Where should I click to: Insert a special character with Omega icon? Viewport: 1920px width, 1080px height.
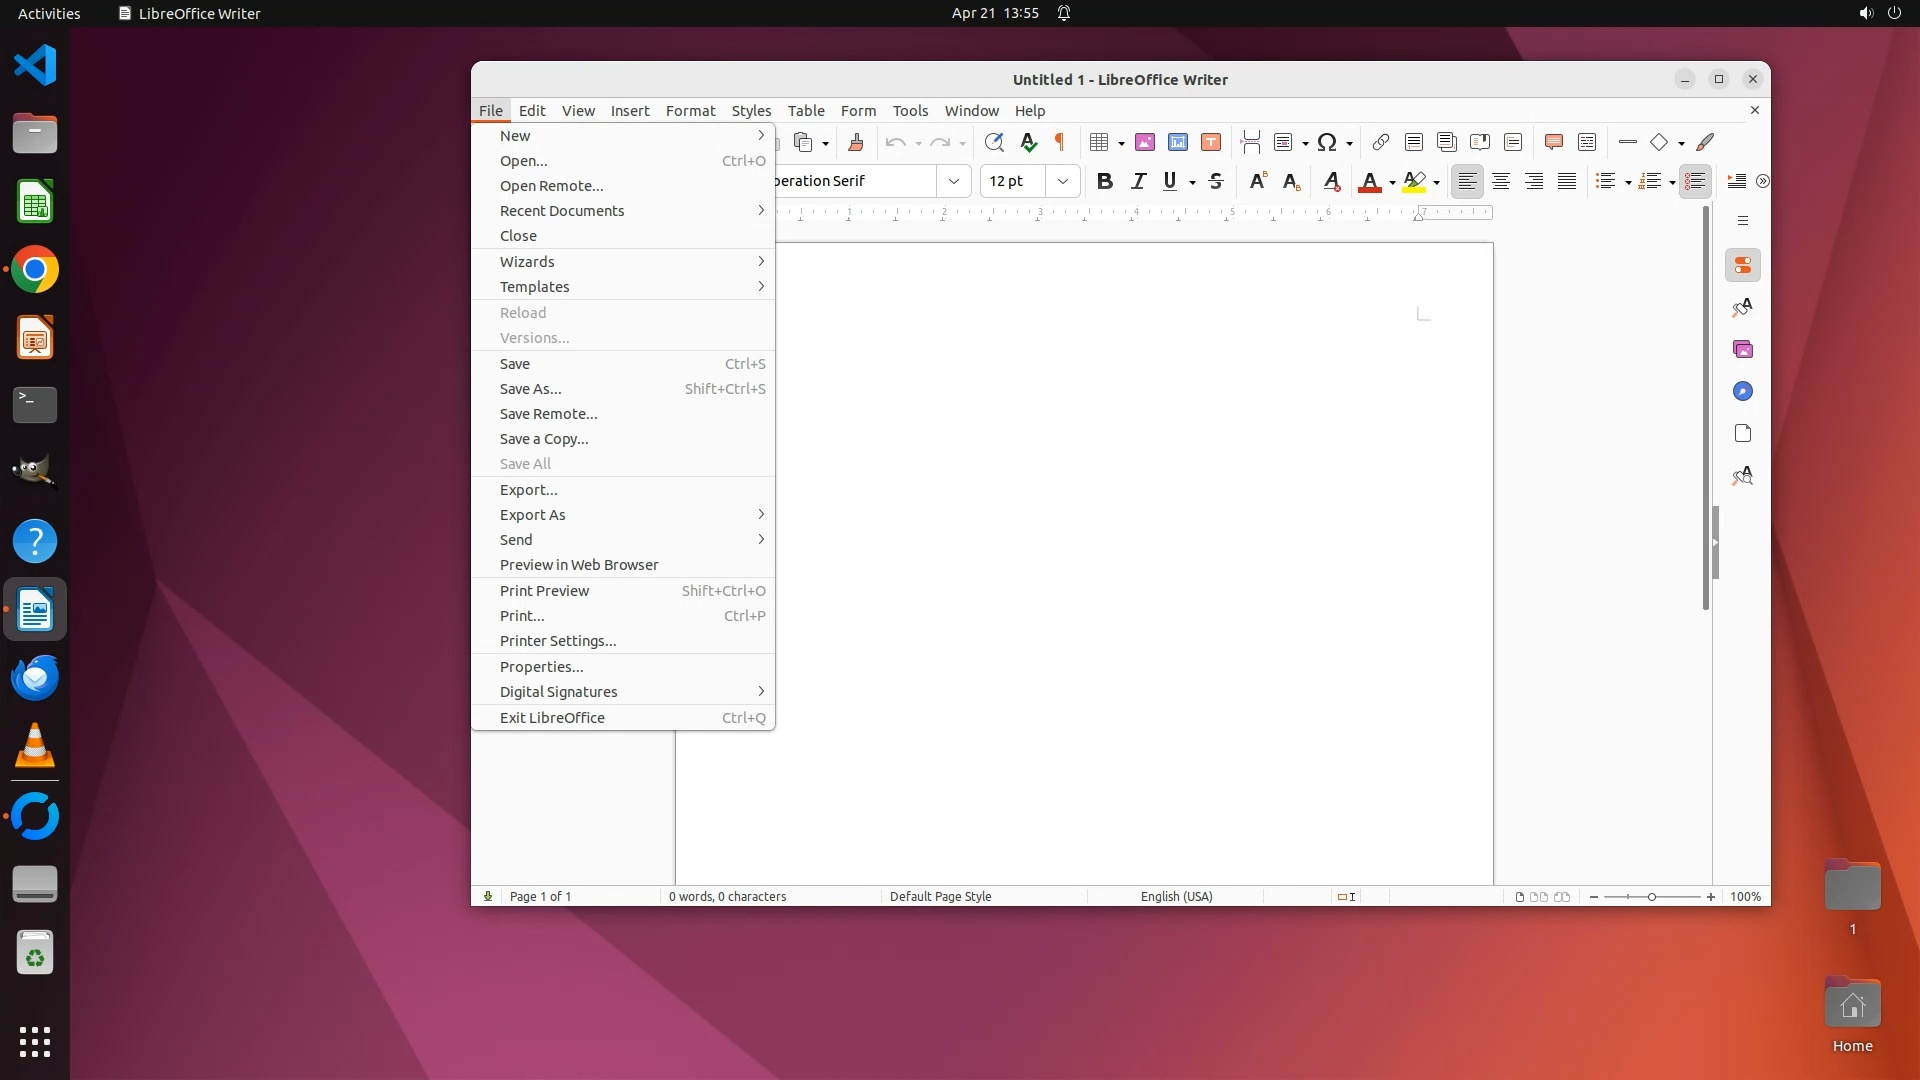[1327, 142]
